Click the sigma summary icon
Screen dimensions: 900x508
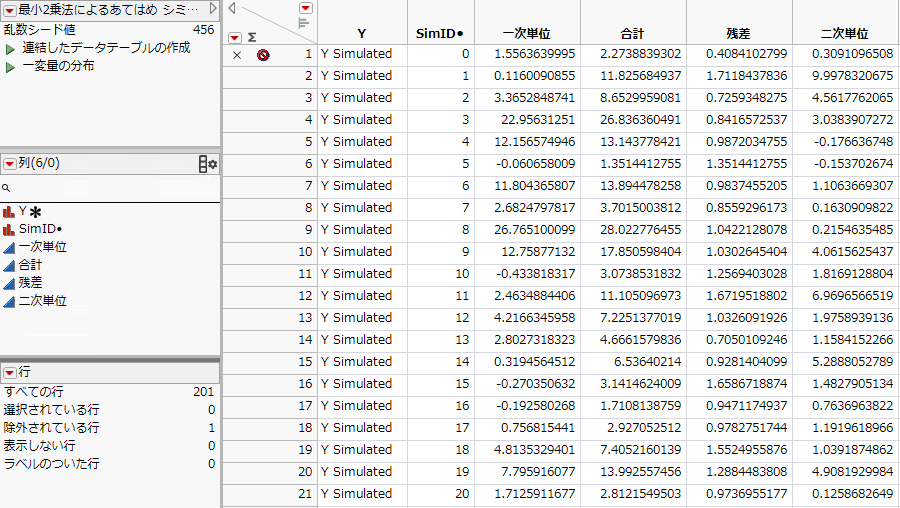252,38
